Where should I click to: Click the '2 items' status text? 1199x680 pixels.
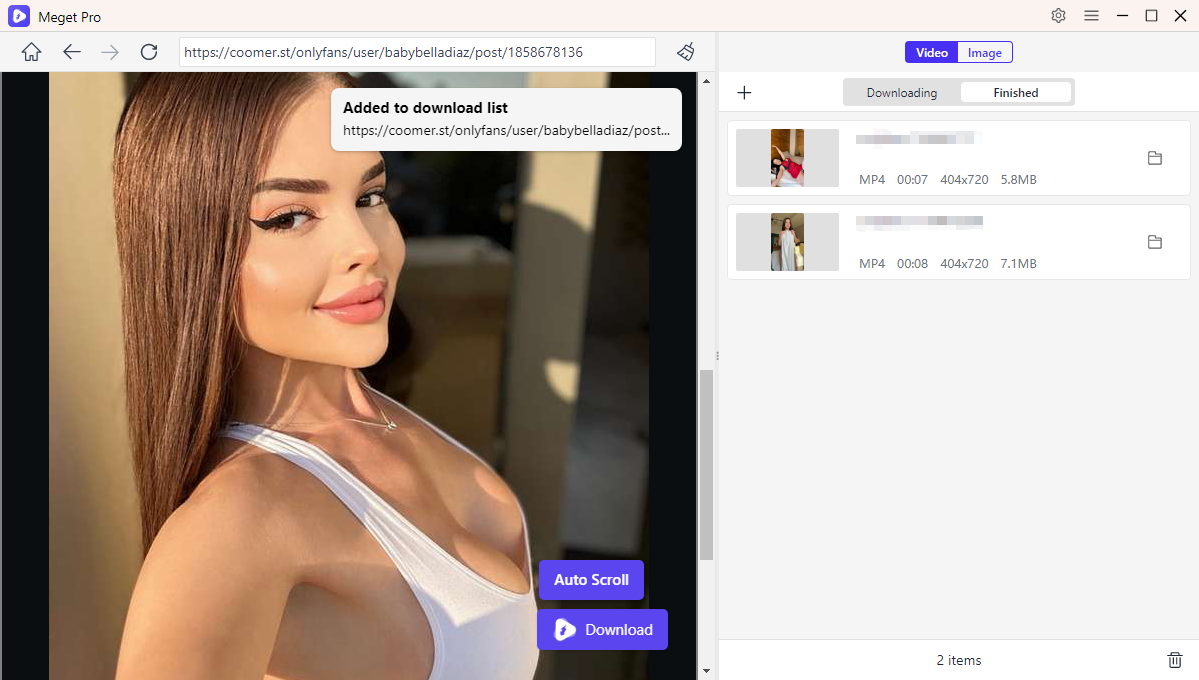point(958,660)
